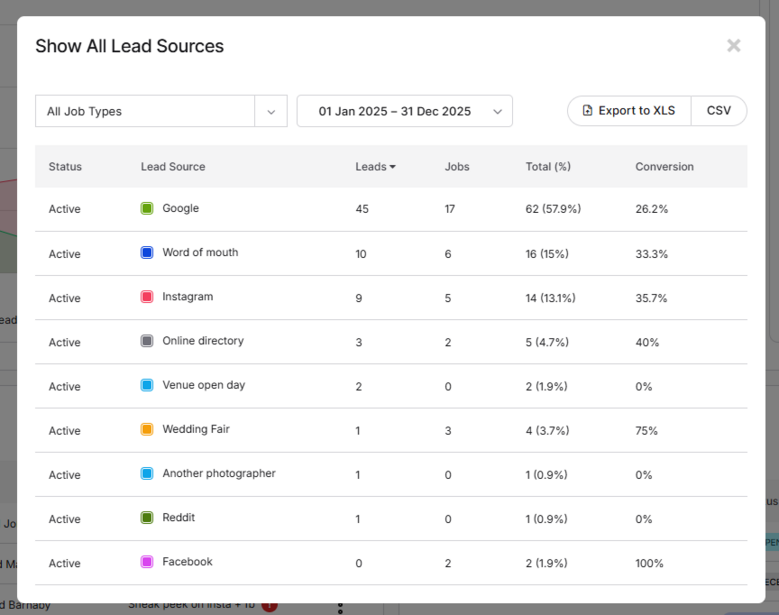Viewport: 779px width, 615px height.
Task: Click the 62 (57.9%) total cell
Action: pyautogui.click(x=553, y=209)
